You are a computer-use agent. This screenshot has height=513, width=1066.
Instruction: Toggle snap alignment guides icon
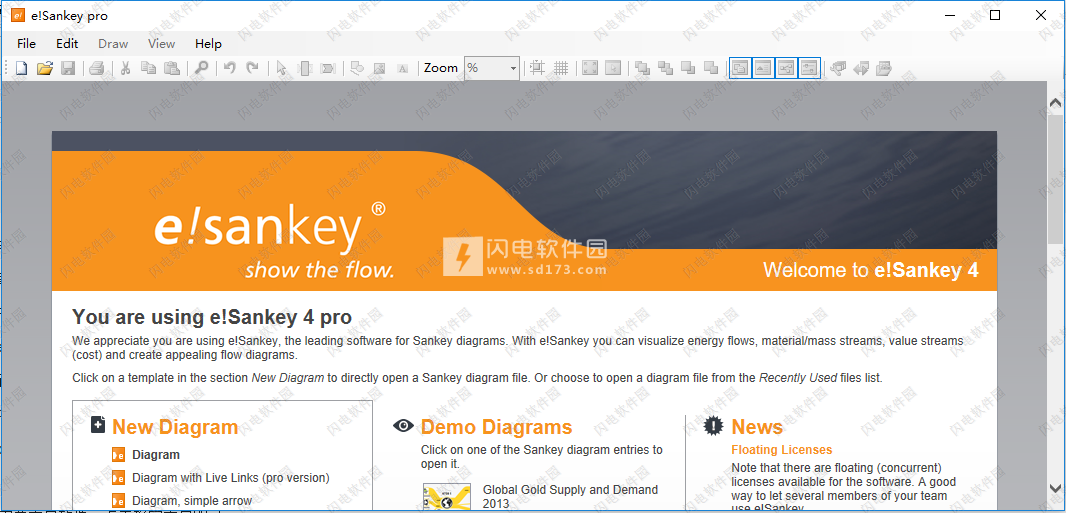[x=538, y=68]
